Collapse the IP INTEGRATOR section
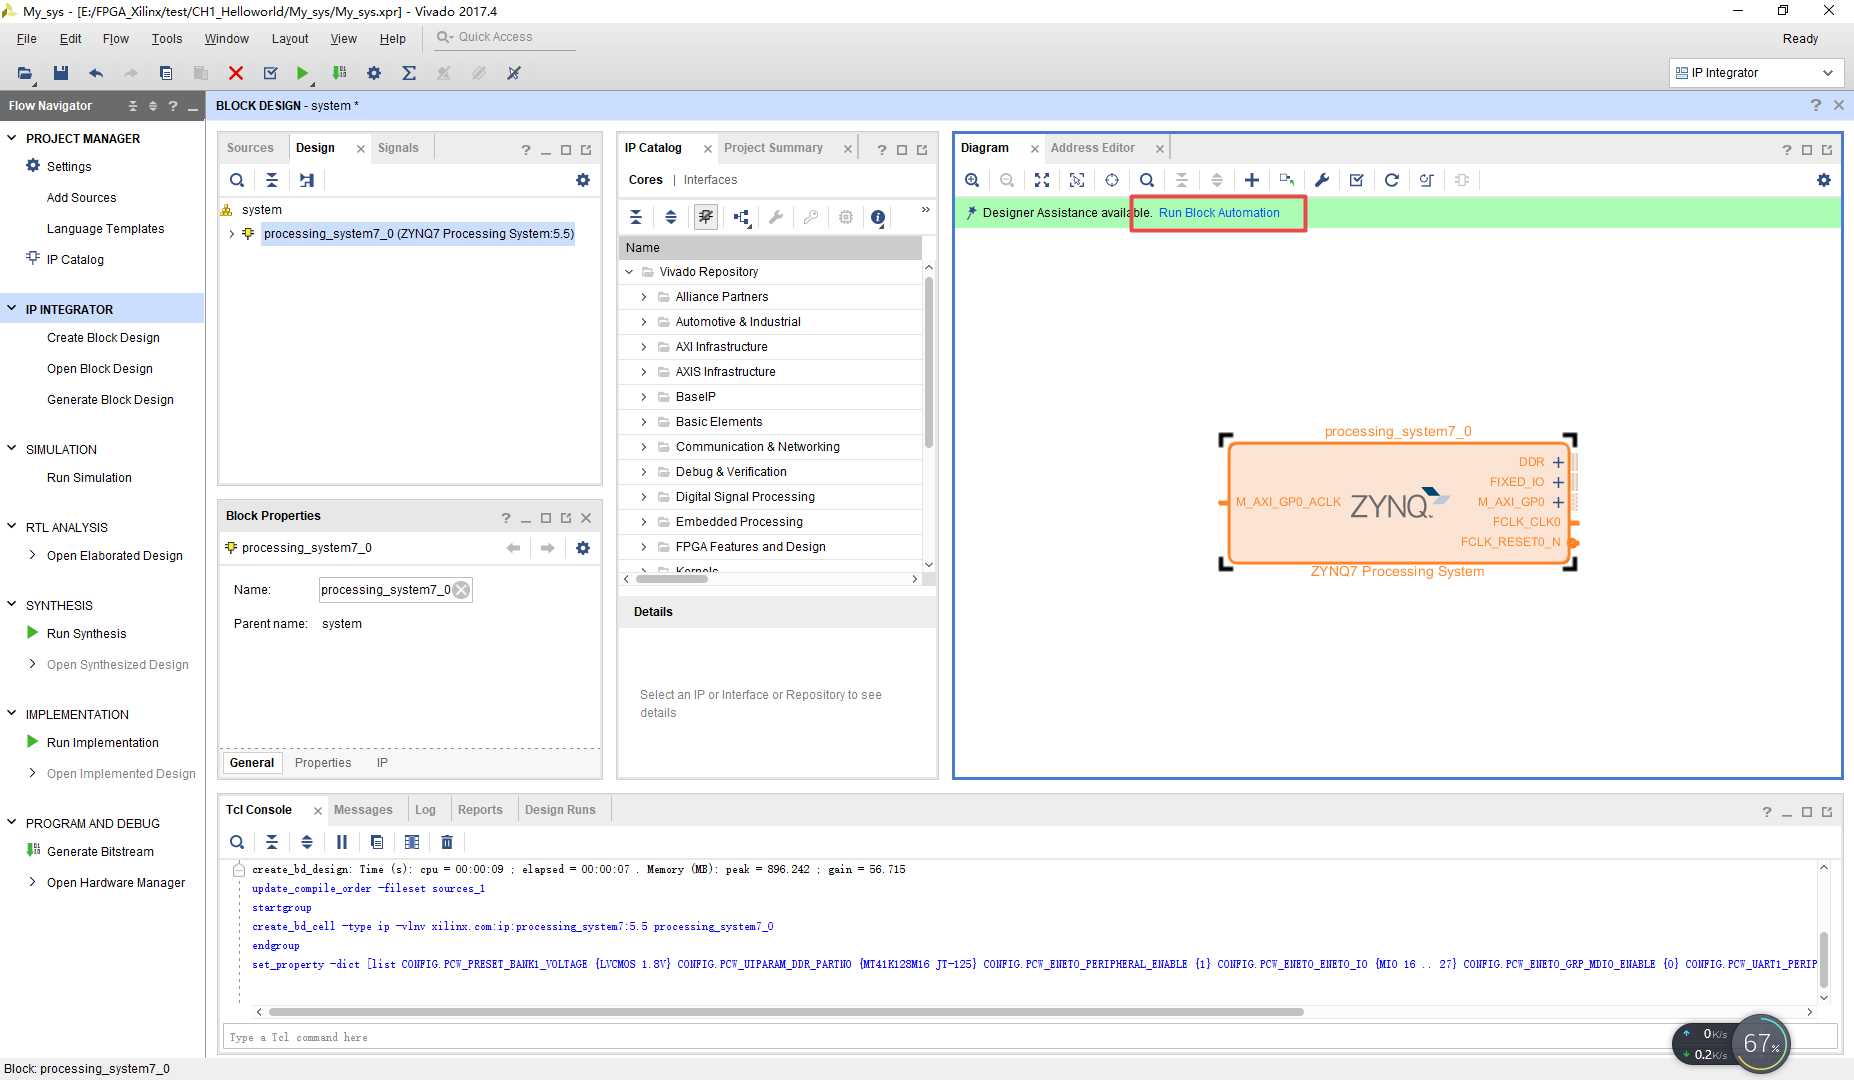 [x=12, y=309]
